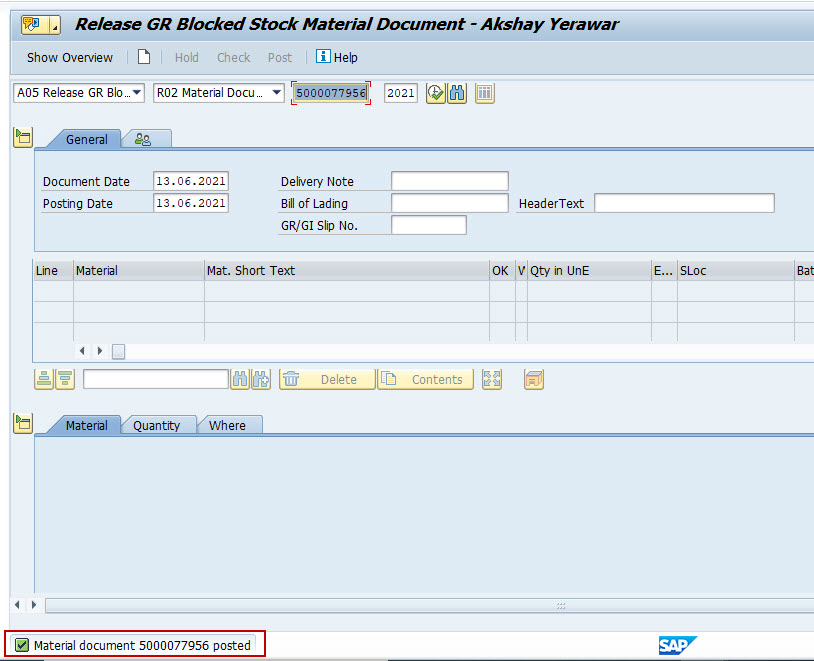Screen dimensions: 814x661
Task: Click the grid display icon next to the year field
Action: pyautogui.click(x=484, y=93)
